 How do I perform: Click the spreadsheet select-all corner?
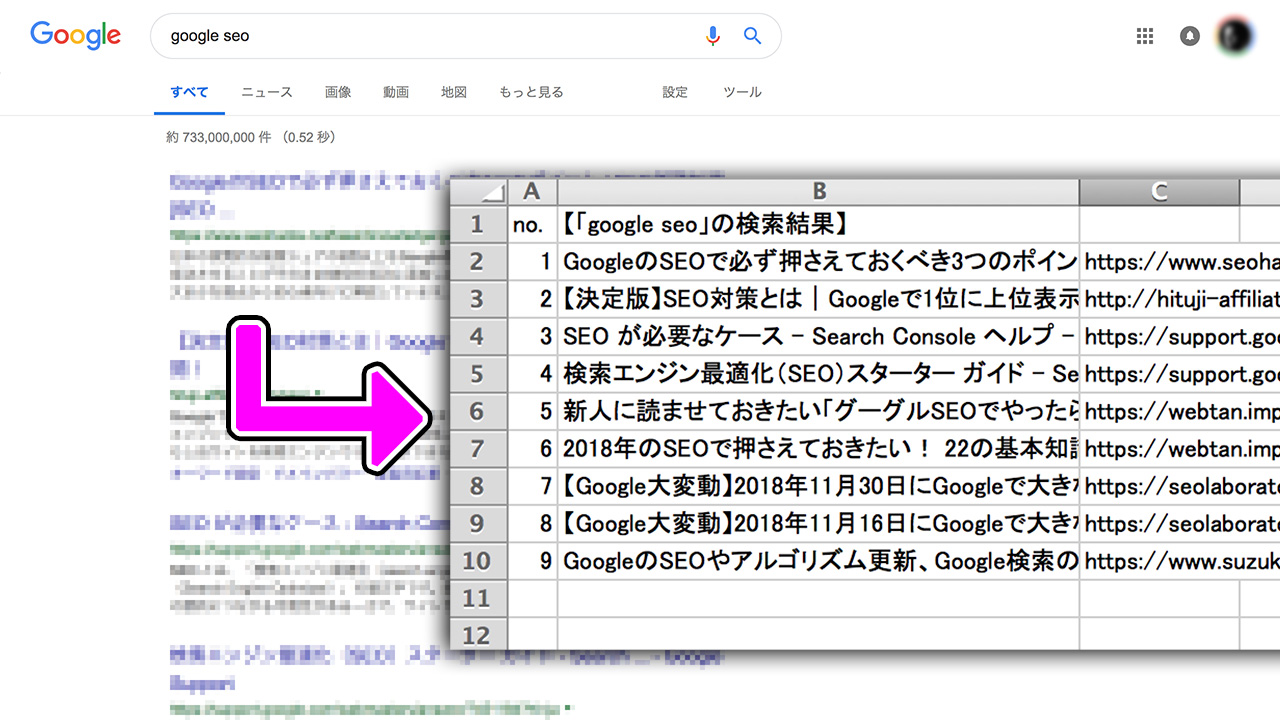tap(479, 192)
